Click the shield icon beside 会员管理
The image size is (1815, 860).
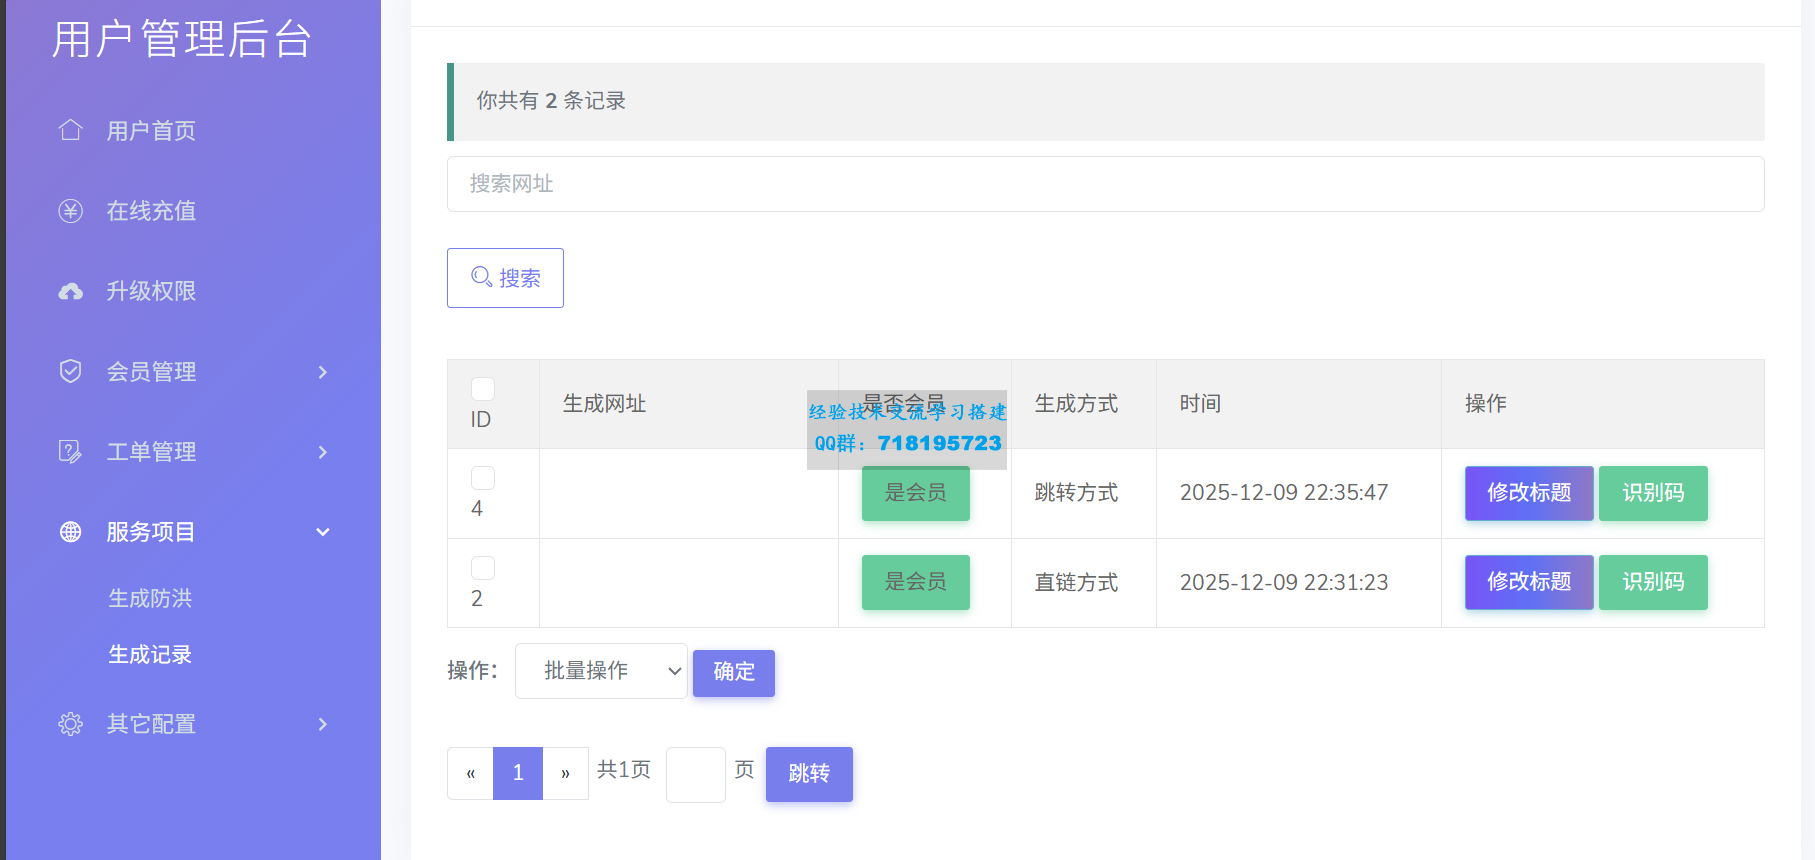(70, 371)
